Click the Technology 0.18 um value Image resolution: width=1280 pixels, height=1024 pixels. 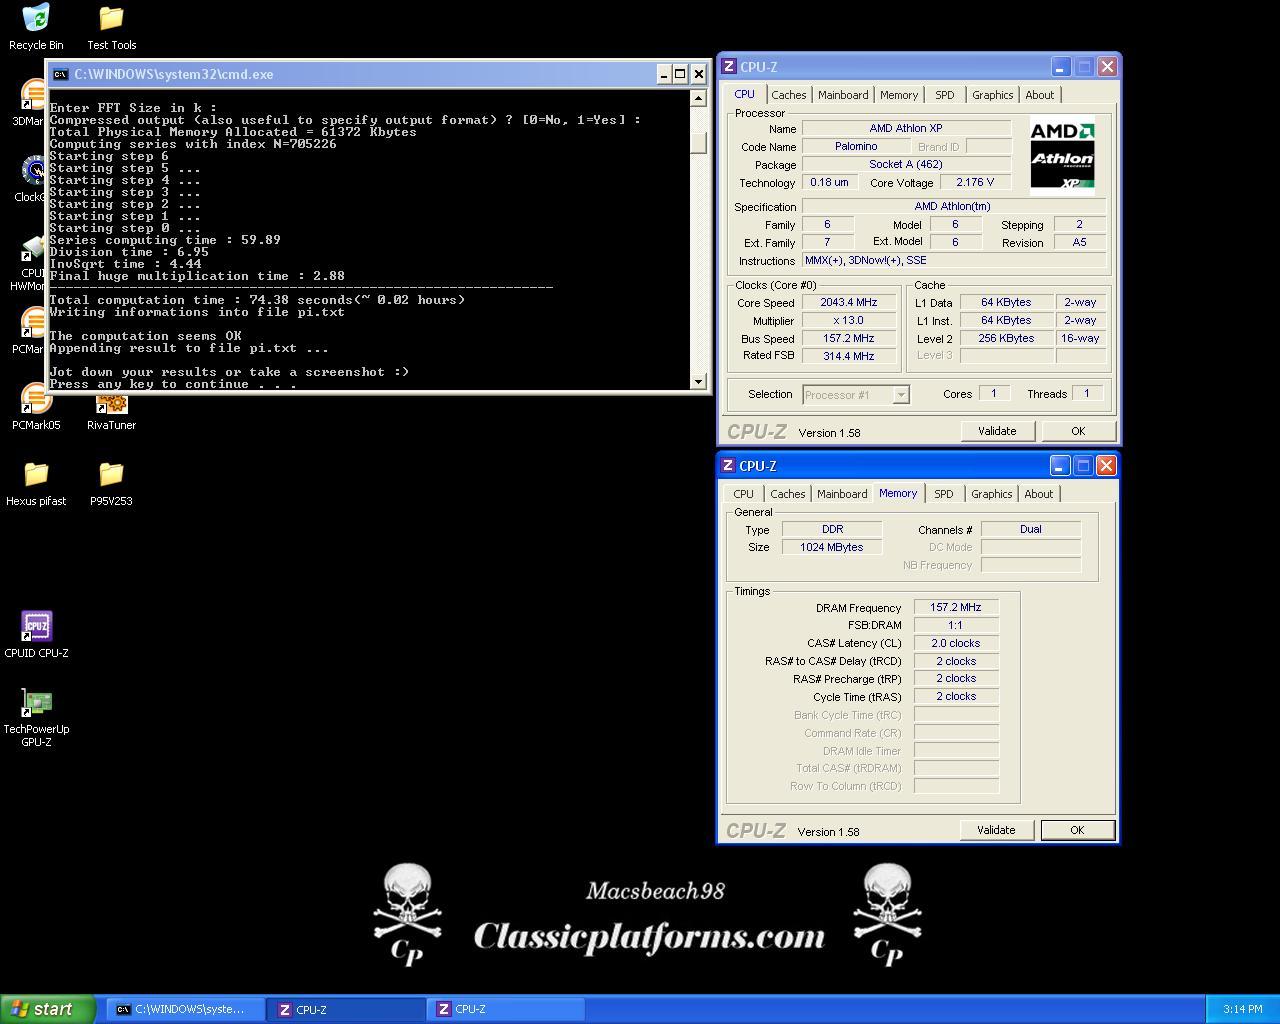(829, 183)
